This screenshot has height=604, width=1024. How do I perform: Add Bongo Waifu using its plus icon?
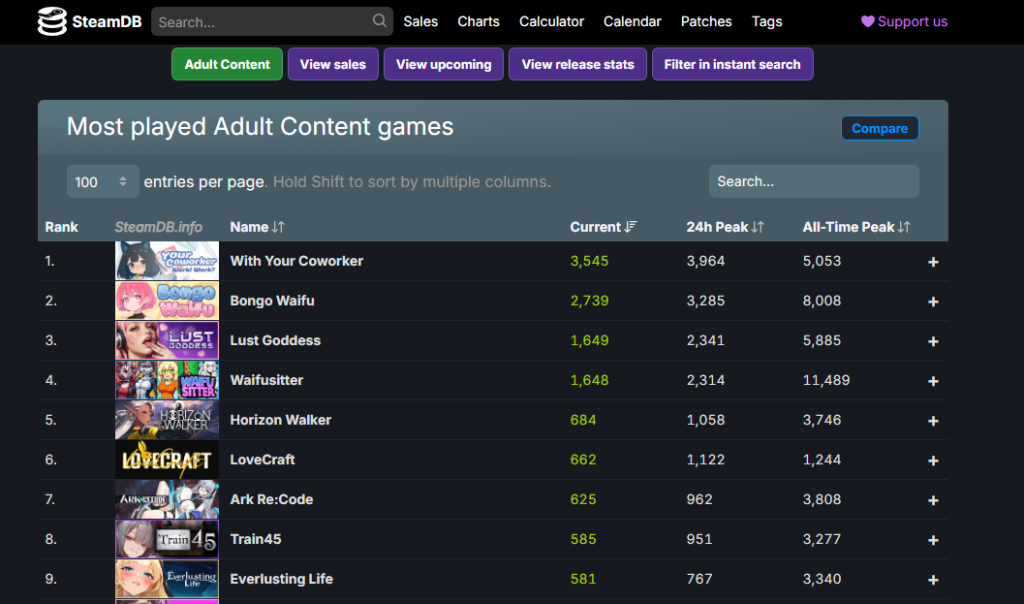(933, 302)
